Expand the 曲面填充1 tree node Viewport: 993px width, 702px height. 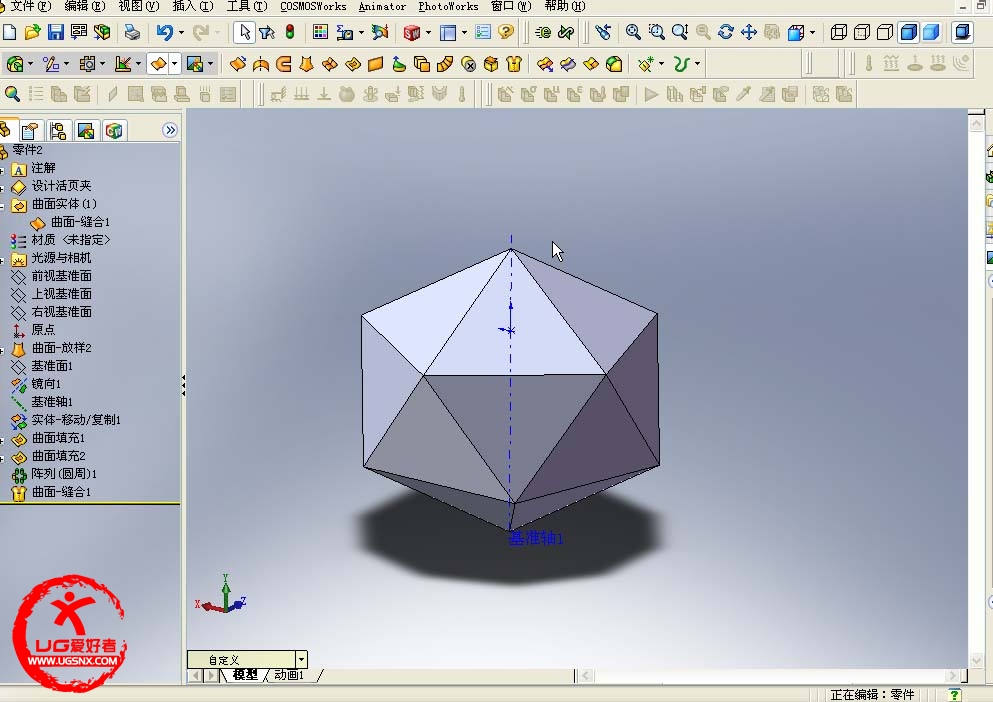point(3,440)
